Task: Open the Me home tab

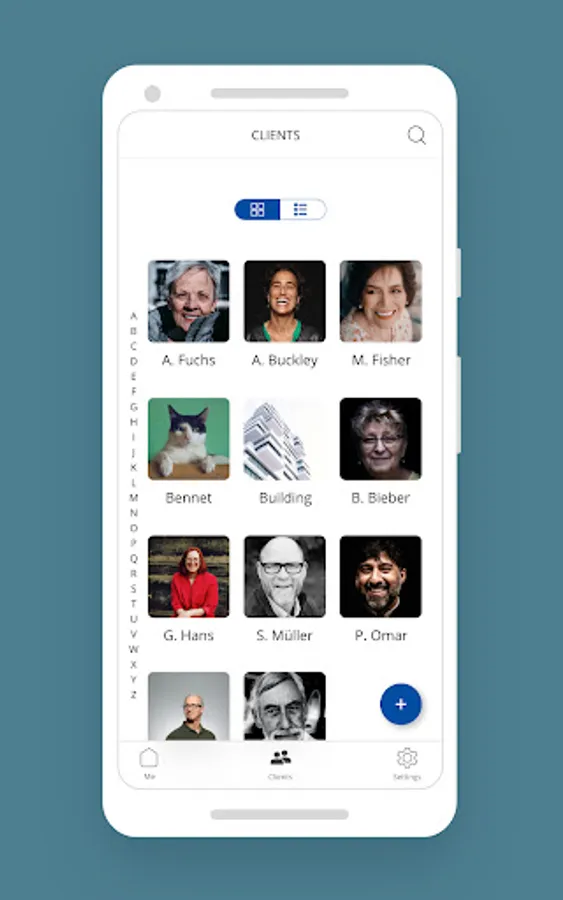Action: pos(149,763)
